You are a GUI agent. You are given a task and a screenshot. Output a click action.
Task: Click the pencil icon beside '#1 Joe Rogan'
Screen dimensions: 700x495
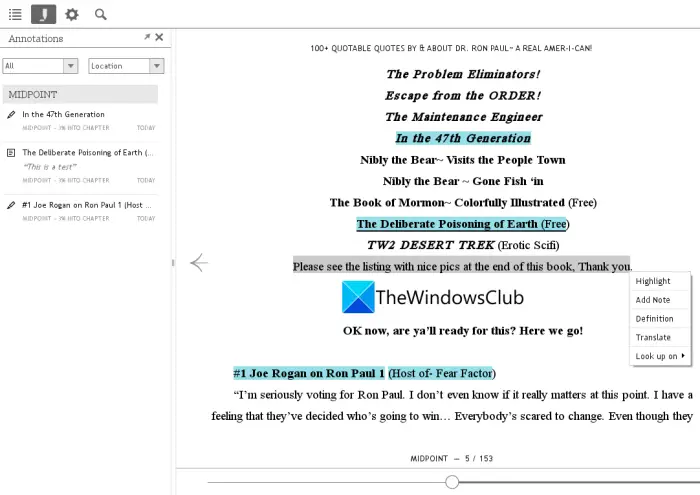(x=11, y=205)
